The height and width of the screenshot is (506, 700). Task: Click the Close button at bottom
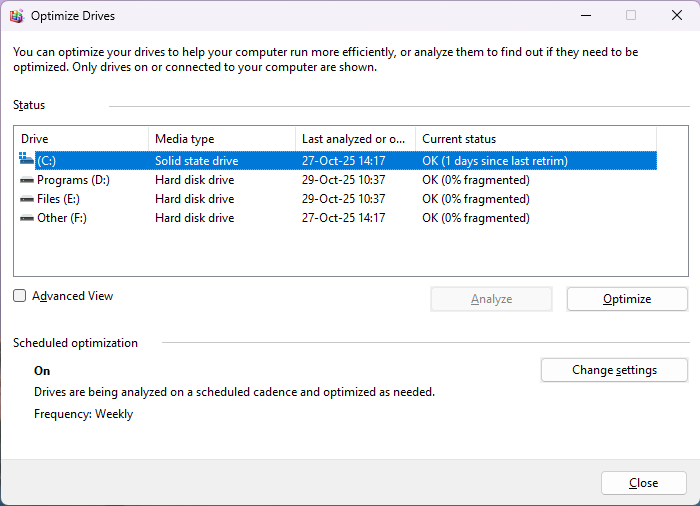643,483
